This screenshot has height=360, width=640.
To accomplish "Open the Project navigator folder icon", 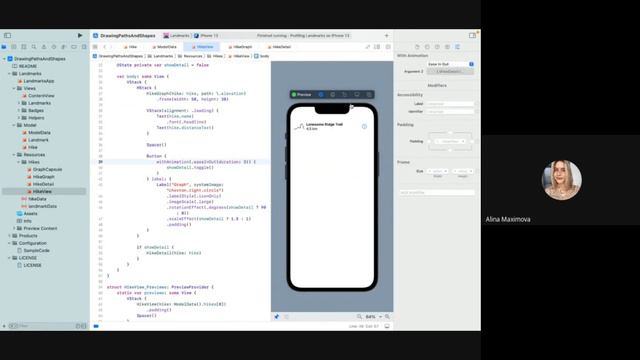I will click(4, 47).
